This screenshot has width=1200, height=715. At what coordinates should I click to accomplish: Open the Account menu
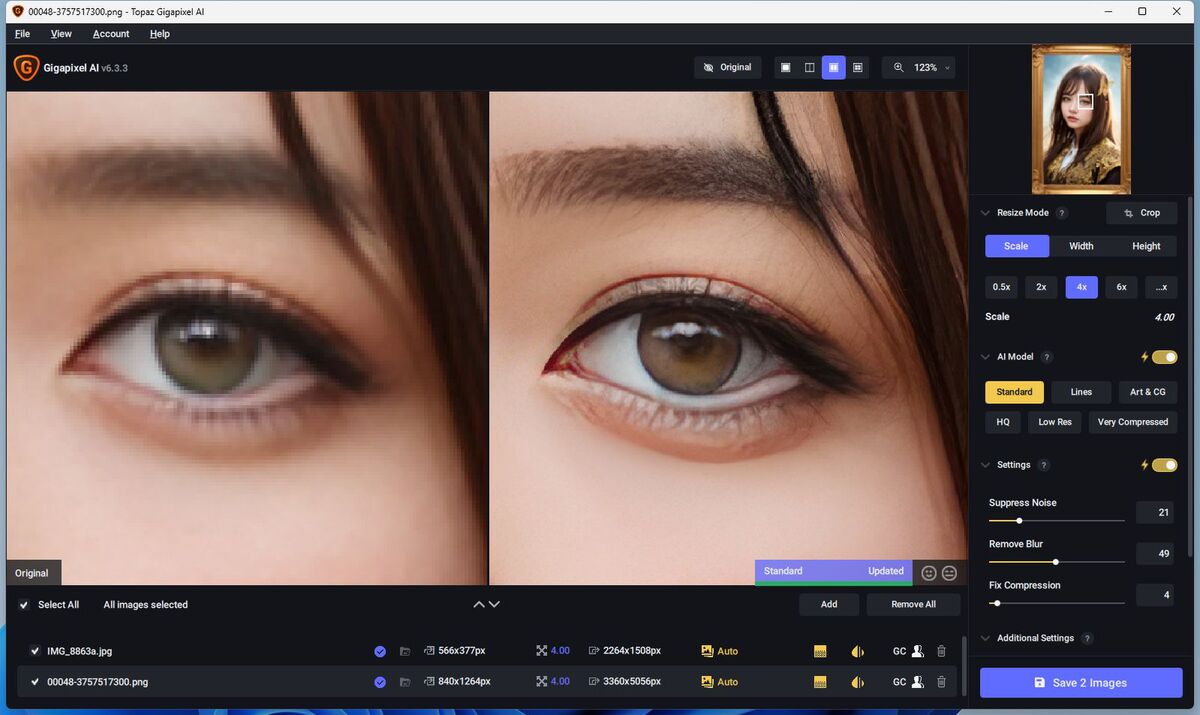click(111, 34)
